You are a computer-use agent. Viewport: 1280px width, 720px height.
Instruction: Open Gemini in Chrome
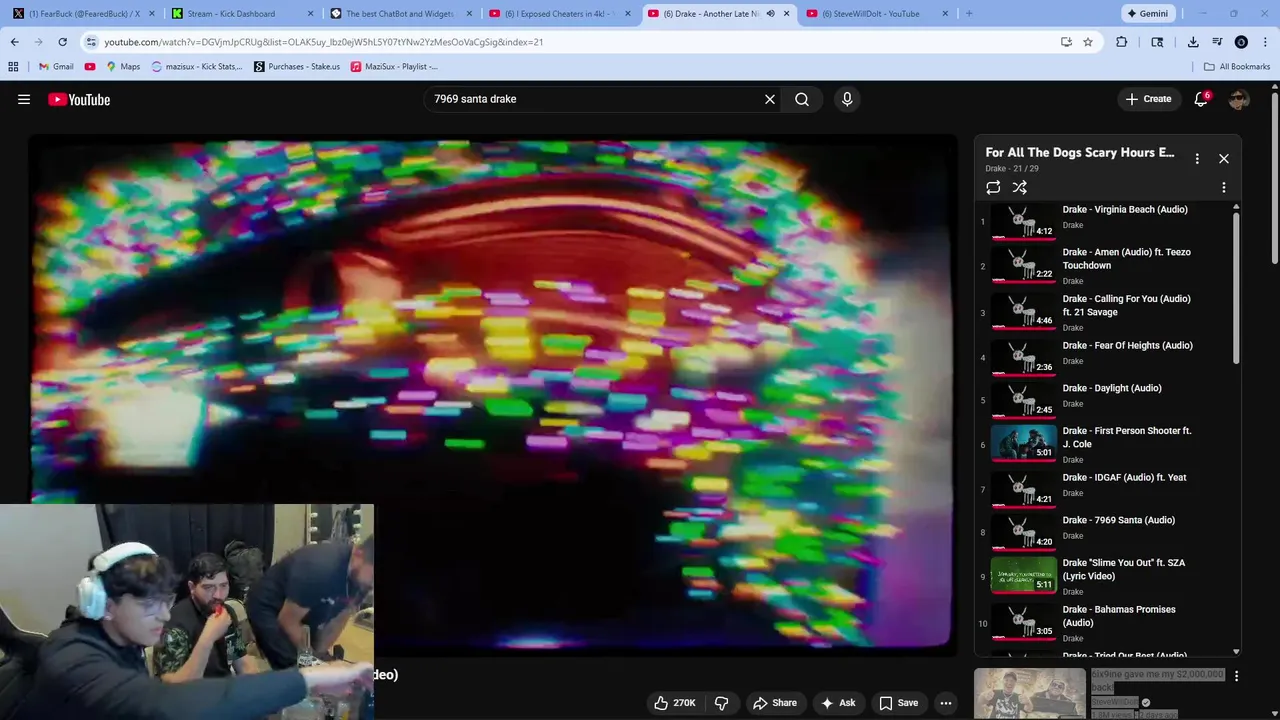[1147, 14]
